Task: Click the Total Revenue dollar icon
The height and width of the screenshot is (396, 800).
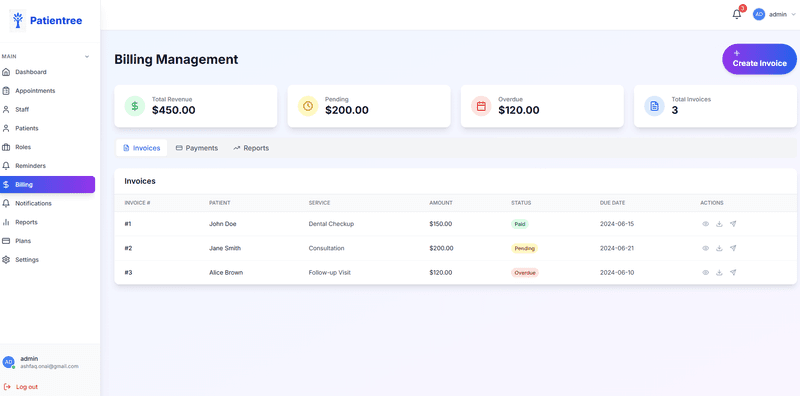Action: click(135, 106)
